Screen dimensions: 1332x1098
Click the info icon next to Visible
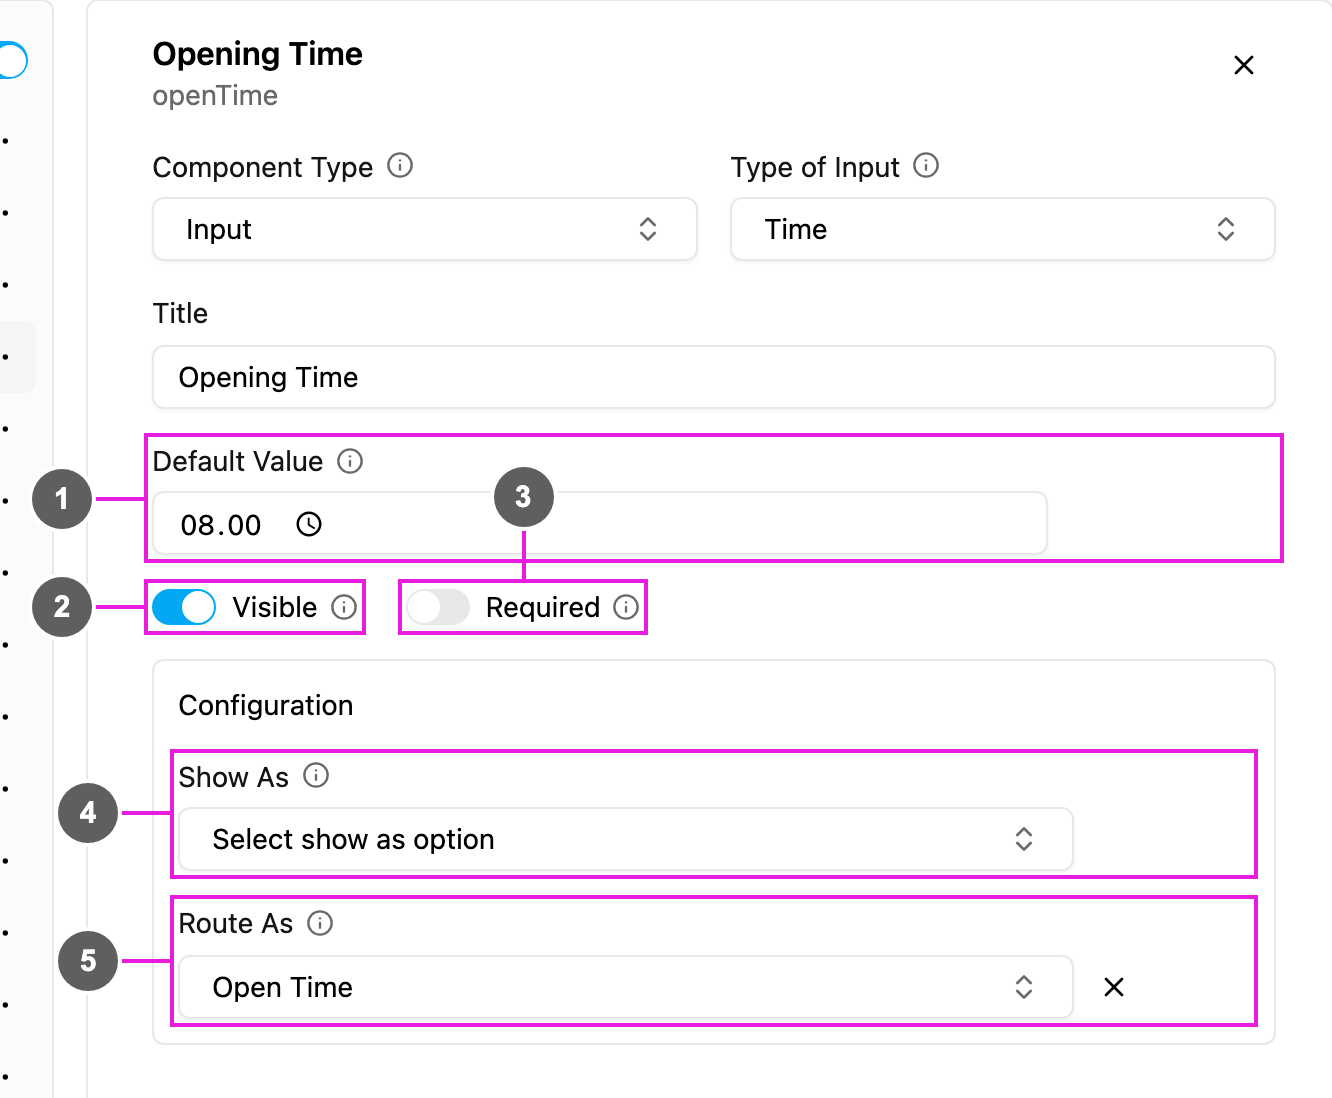point(344,607)
